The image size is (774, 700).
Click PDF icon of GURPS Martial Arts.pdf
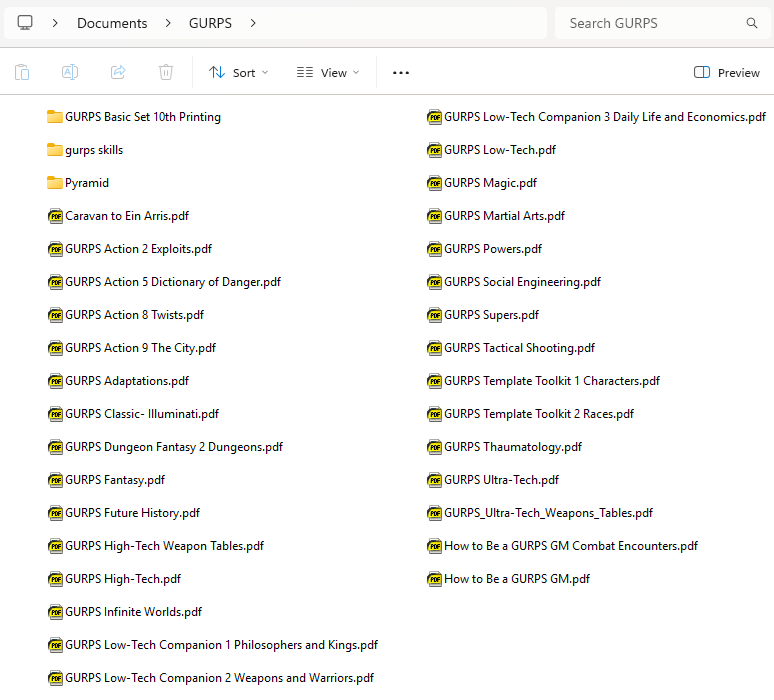(x=434, y=216)
